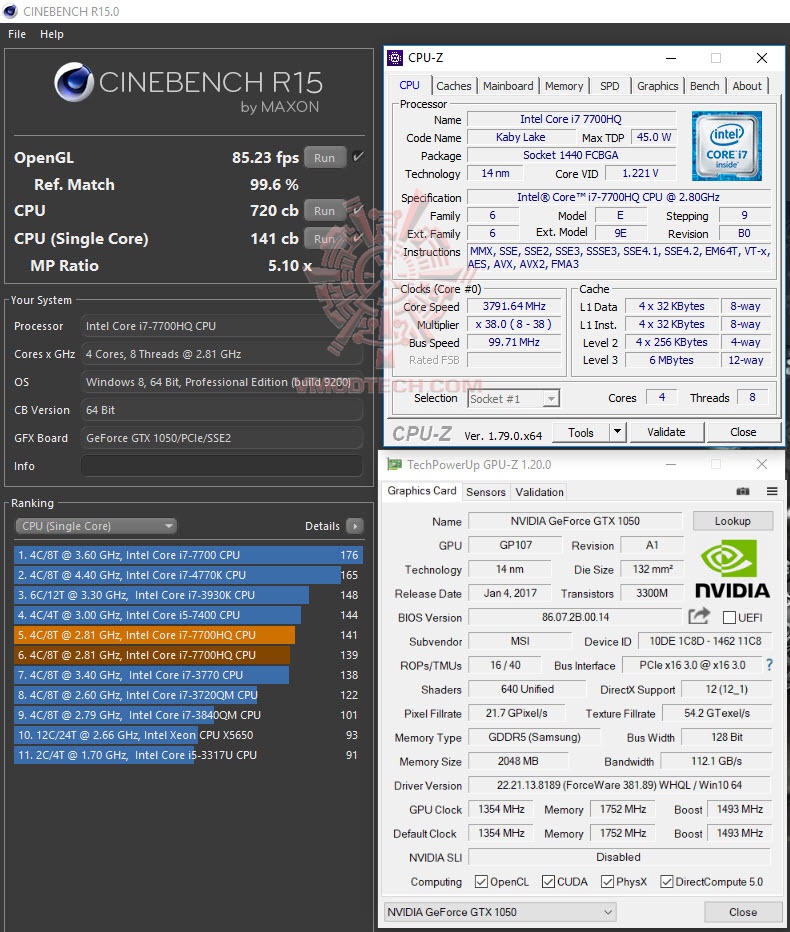The height and width of the screenshot is (932, 790).
Task: Select the Graphics Card tab in GPU-Z
Action: (422, 490)
